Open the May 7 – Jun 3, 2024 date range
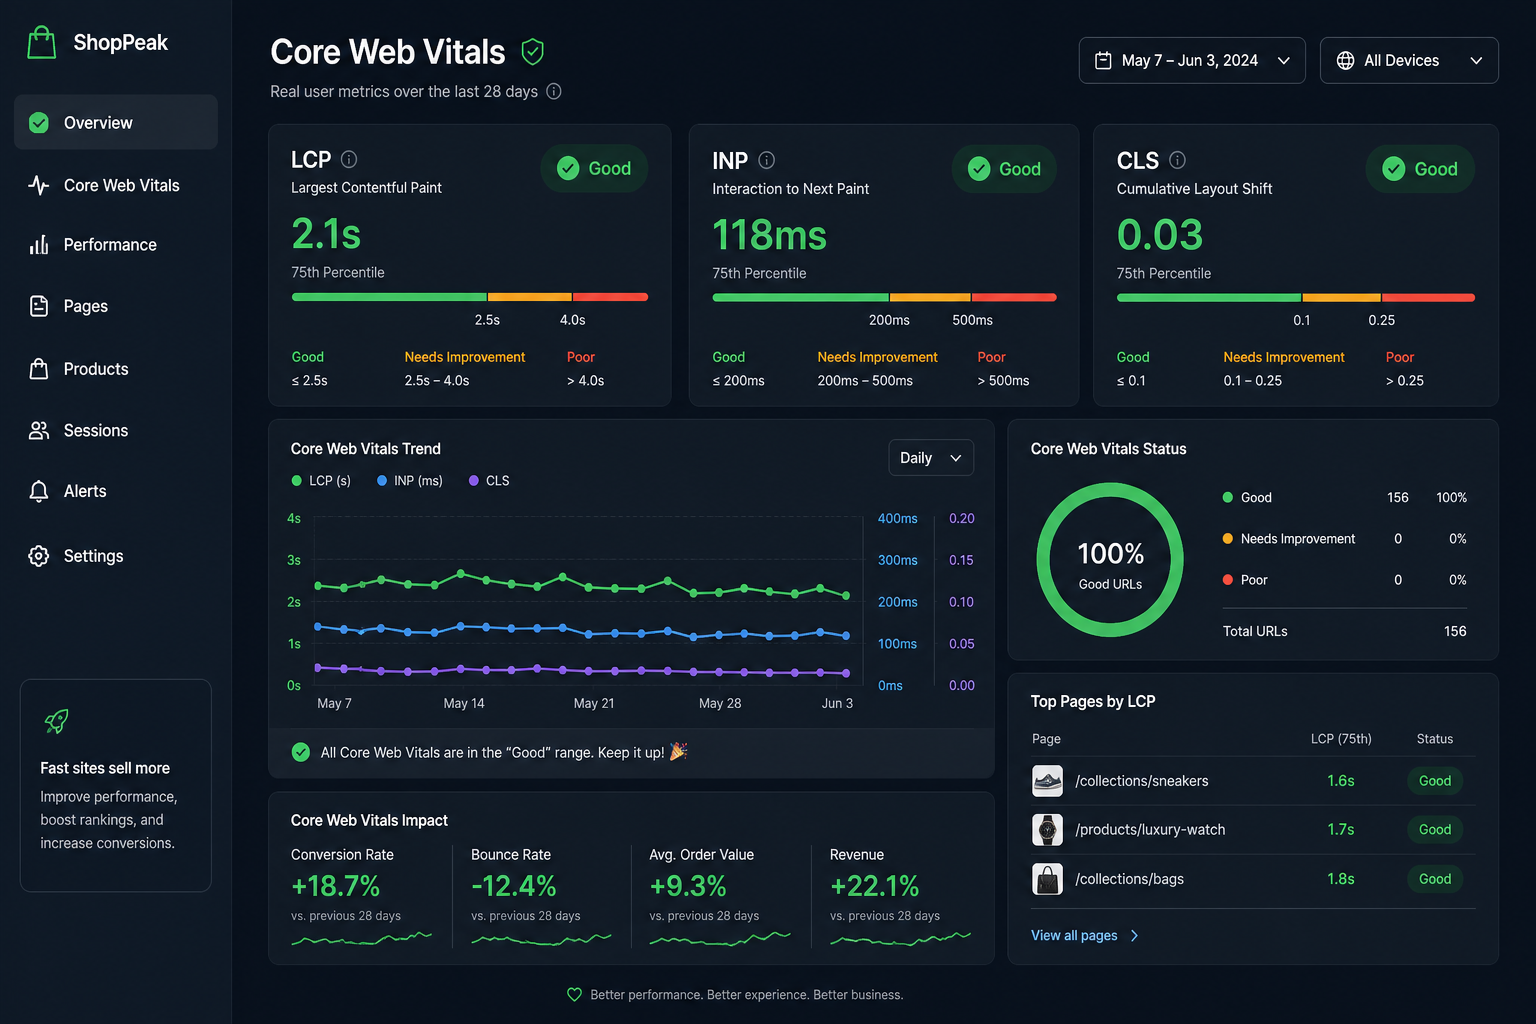This screenshot has height=1024, width=1536. [1192, 61]
